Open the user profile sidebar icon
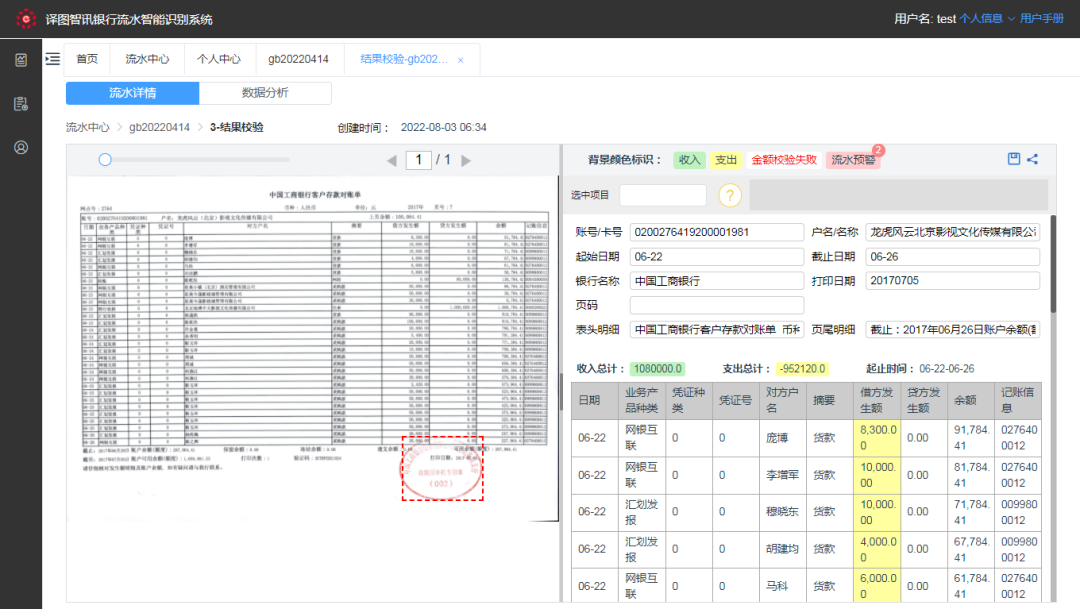1080x609 pixels. 21,148
